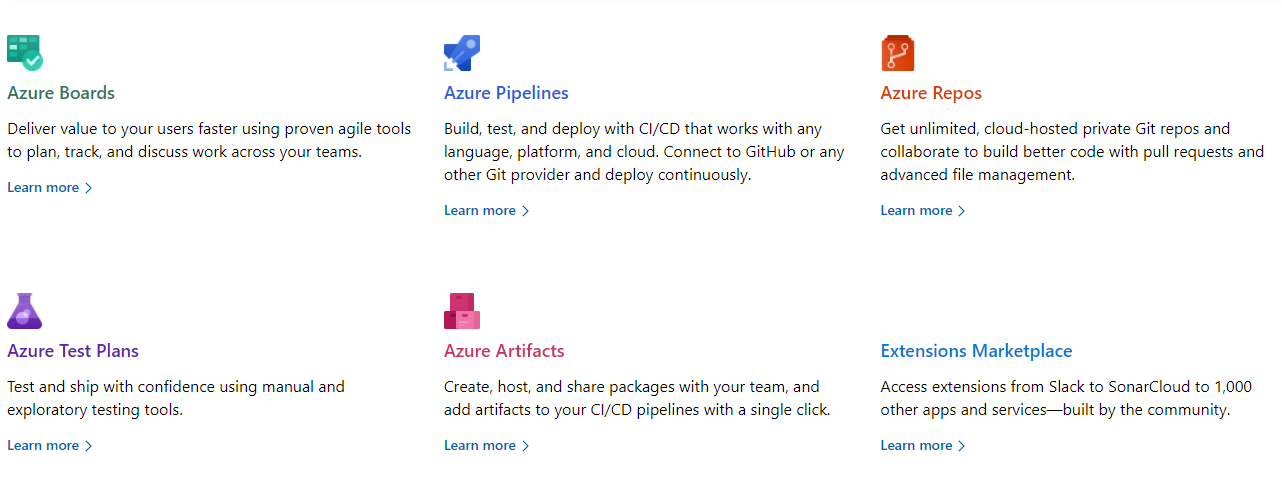Click Learn more under Azure Test Plans
Image resolution: width=1282 pixels, height=499 pixels.
(43, 445)
